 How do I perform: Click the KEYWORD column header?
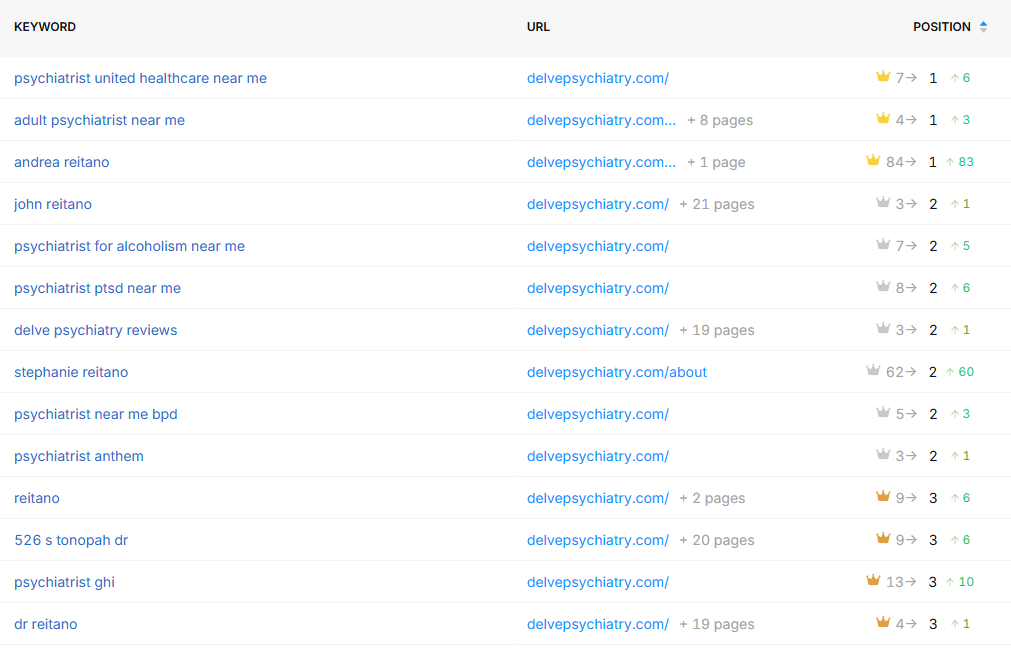pyautogui.click(x=45, y=26)
